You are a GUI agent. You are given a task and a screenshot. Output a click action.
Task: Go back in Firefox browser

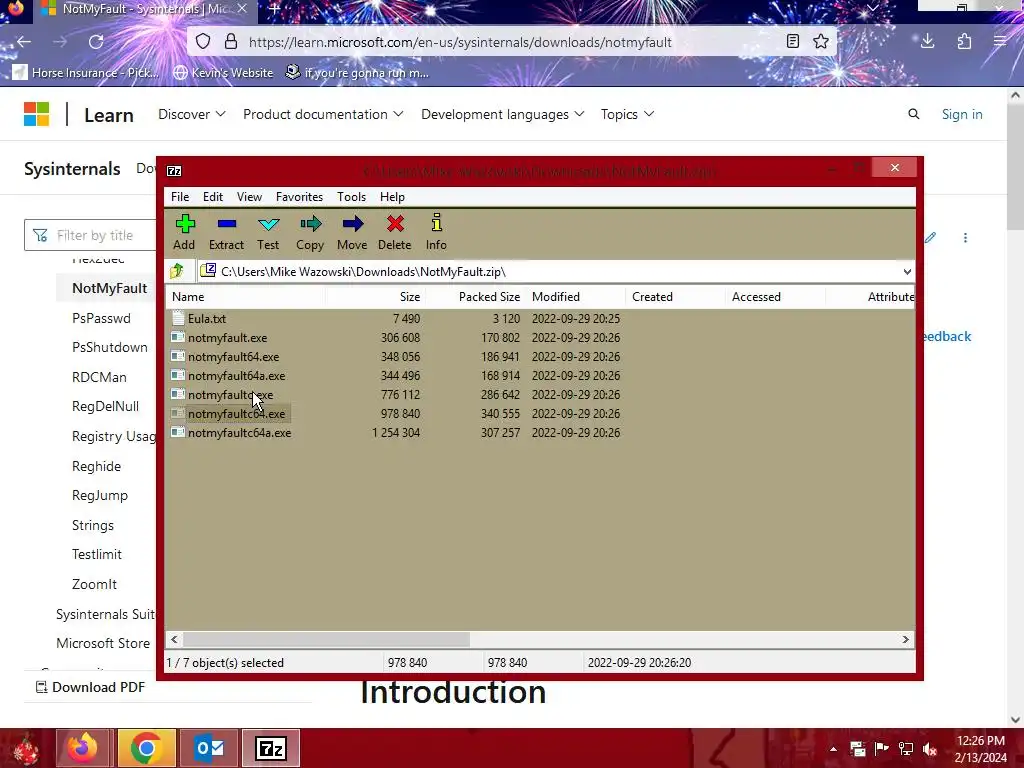(x=24, y=42)
